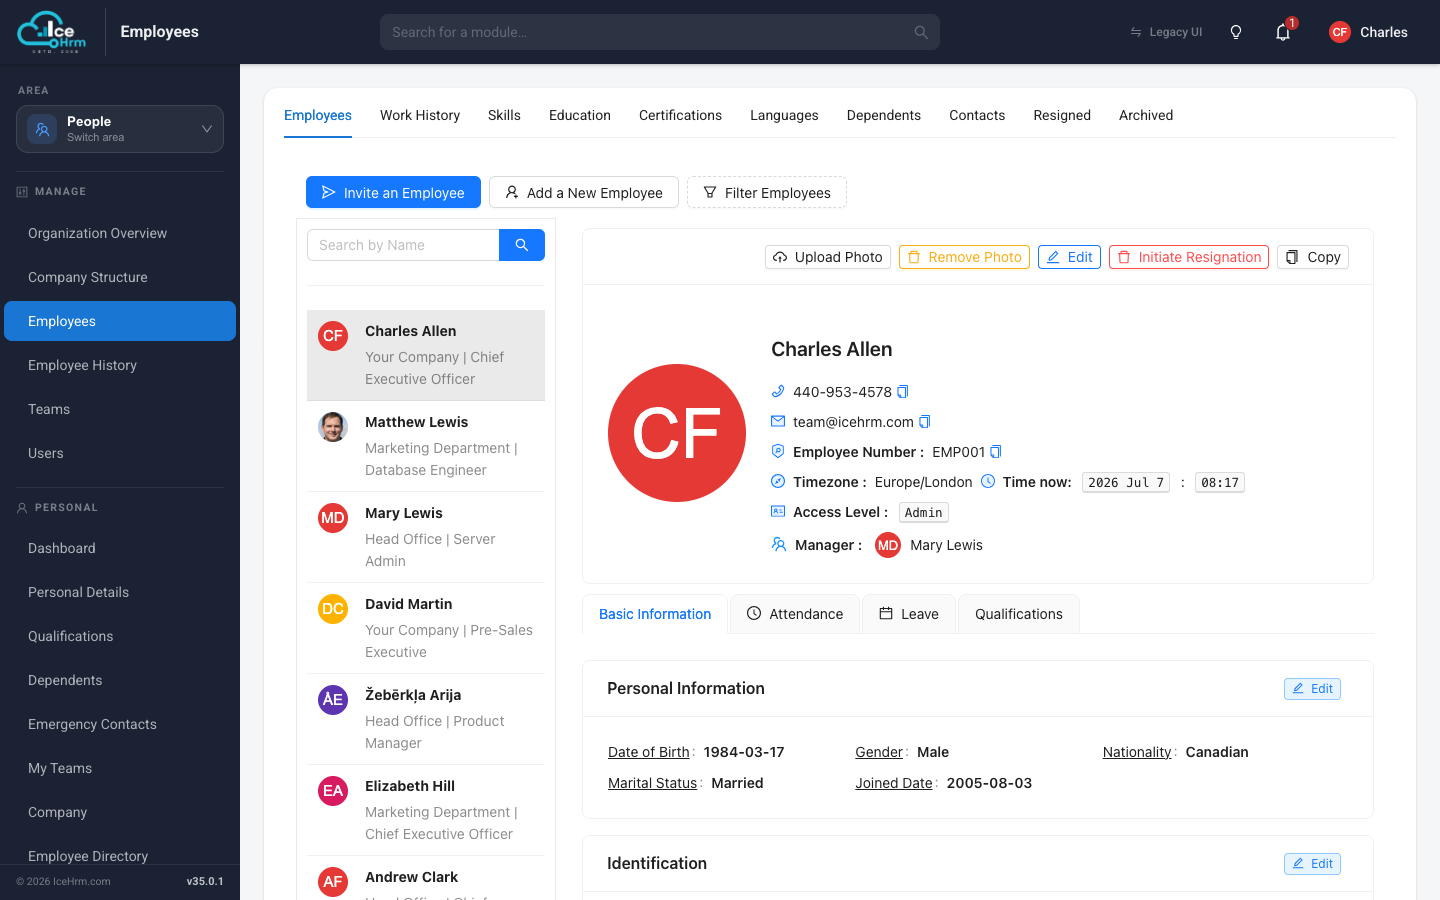Click the clock icon before Time now
This screenshot has height=900, width=1440.
click(x=988, y=481)
